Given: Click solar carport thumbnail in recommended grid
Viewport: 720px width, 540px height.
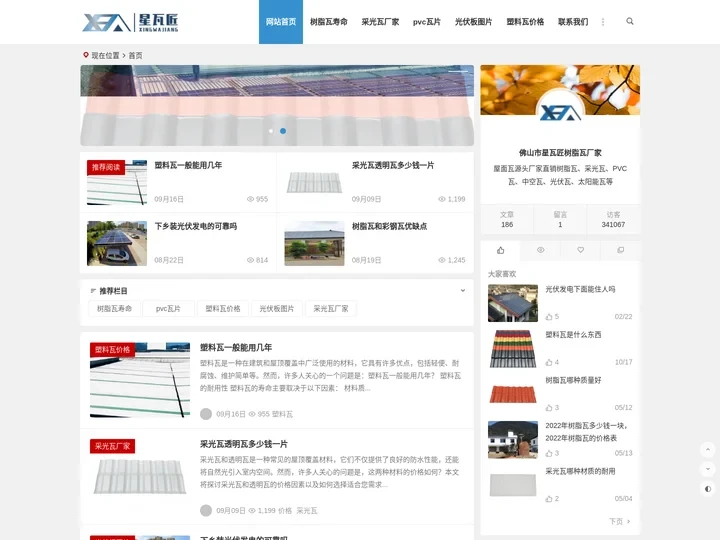Looking at the screenshot, I should pos(117,243).
